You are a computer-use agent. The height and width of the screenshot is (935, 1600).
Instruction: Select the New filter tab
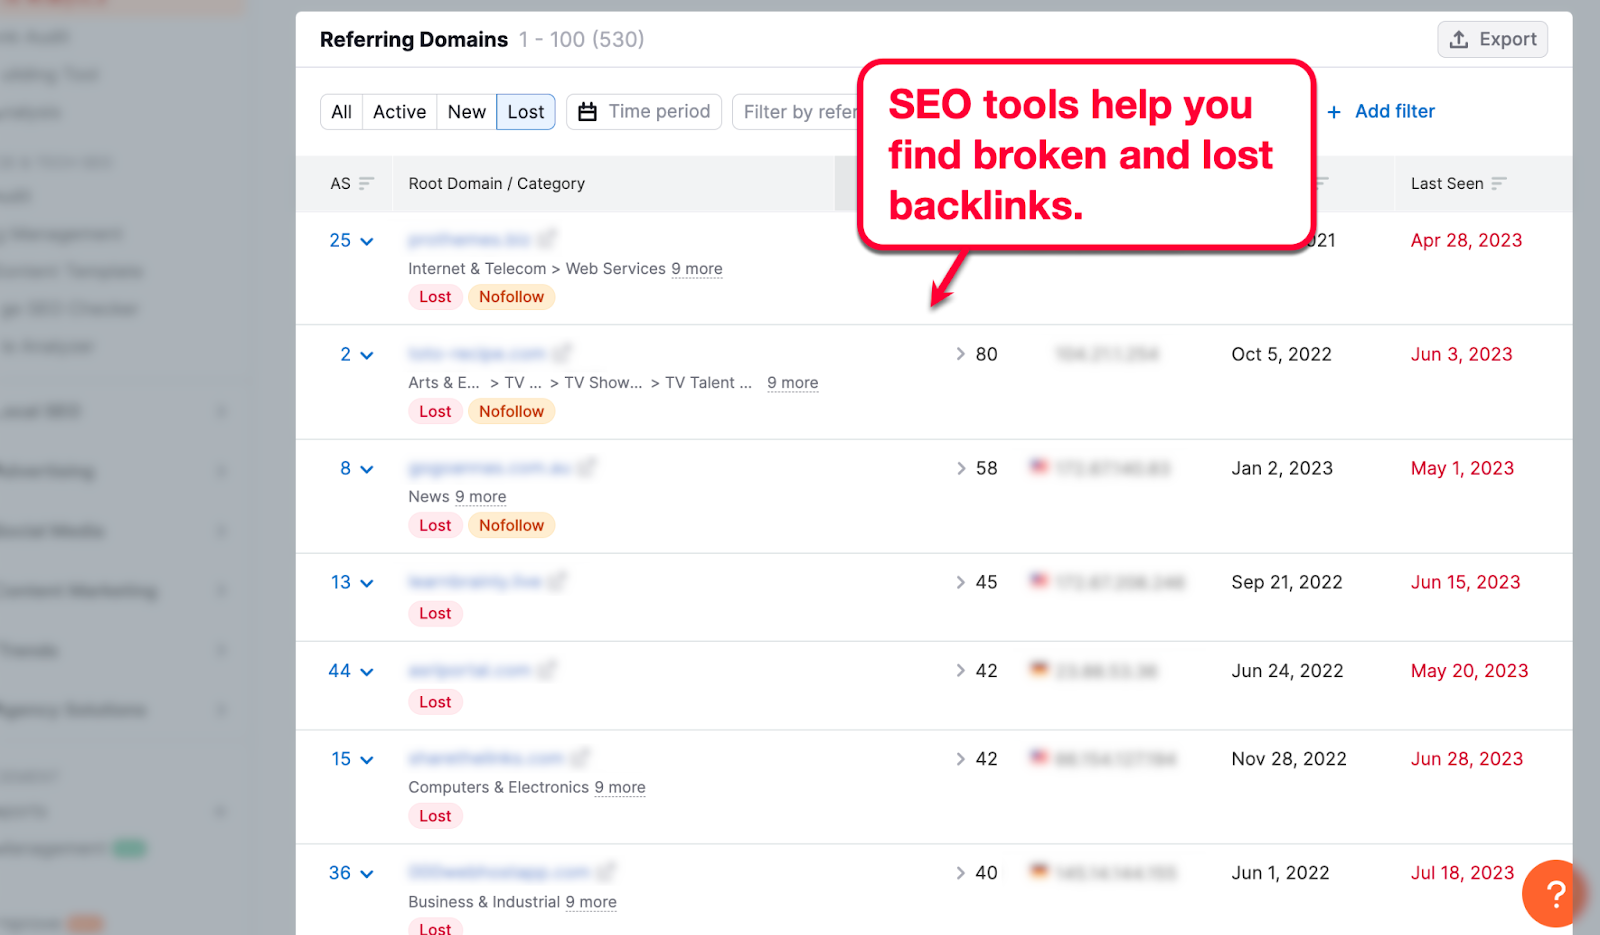tap(466, 112)
